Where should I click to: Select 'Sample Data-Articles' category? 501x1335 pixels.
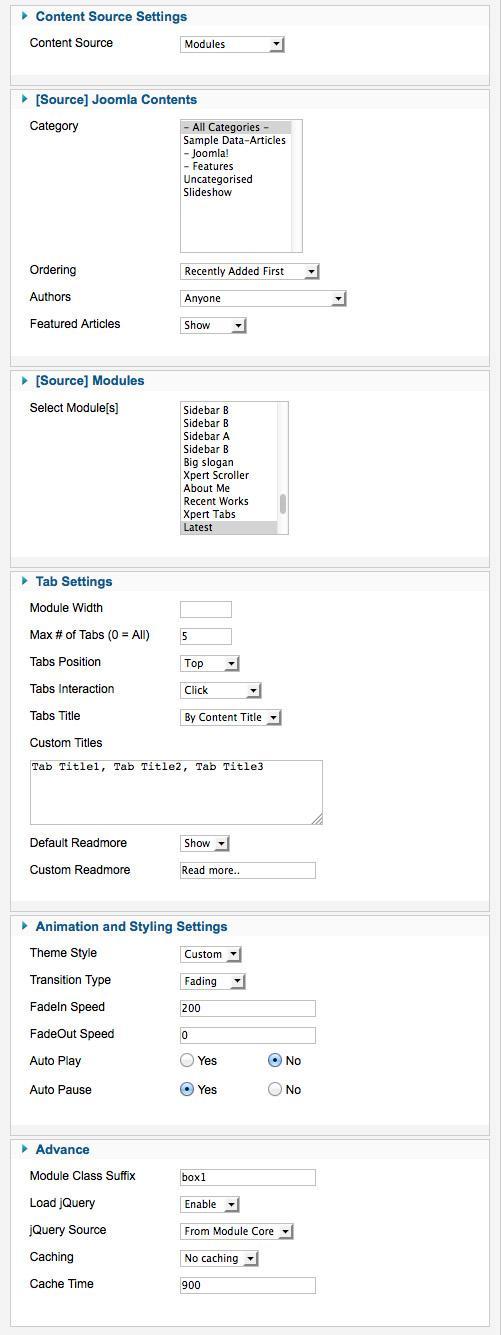click(x=236, y=140)
